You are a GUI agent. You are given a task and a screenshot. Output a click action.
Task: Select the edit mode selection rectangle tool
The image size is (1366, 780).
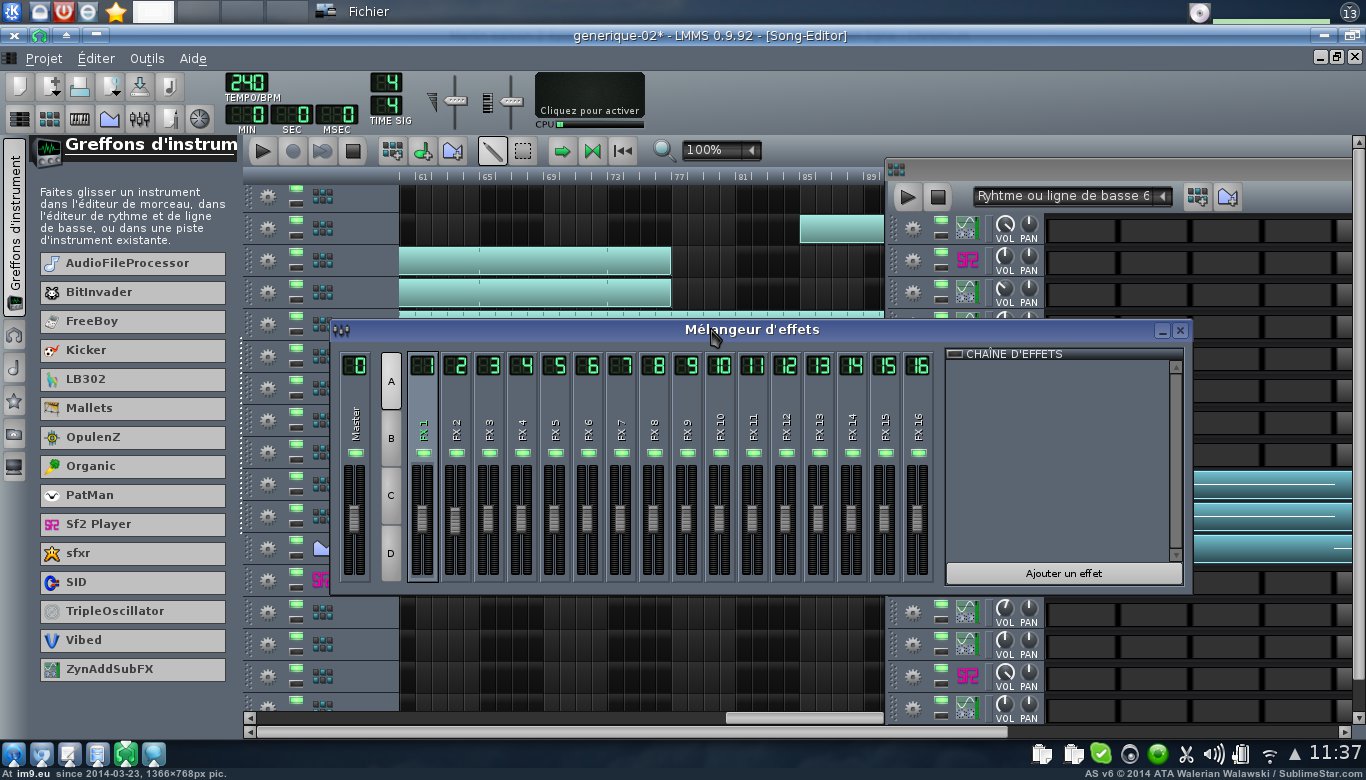[523, 151]
